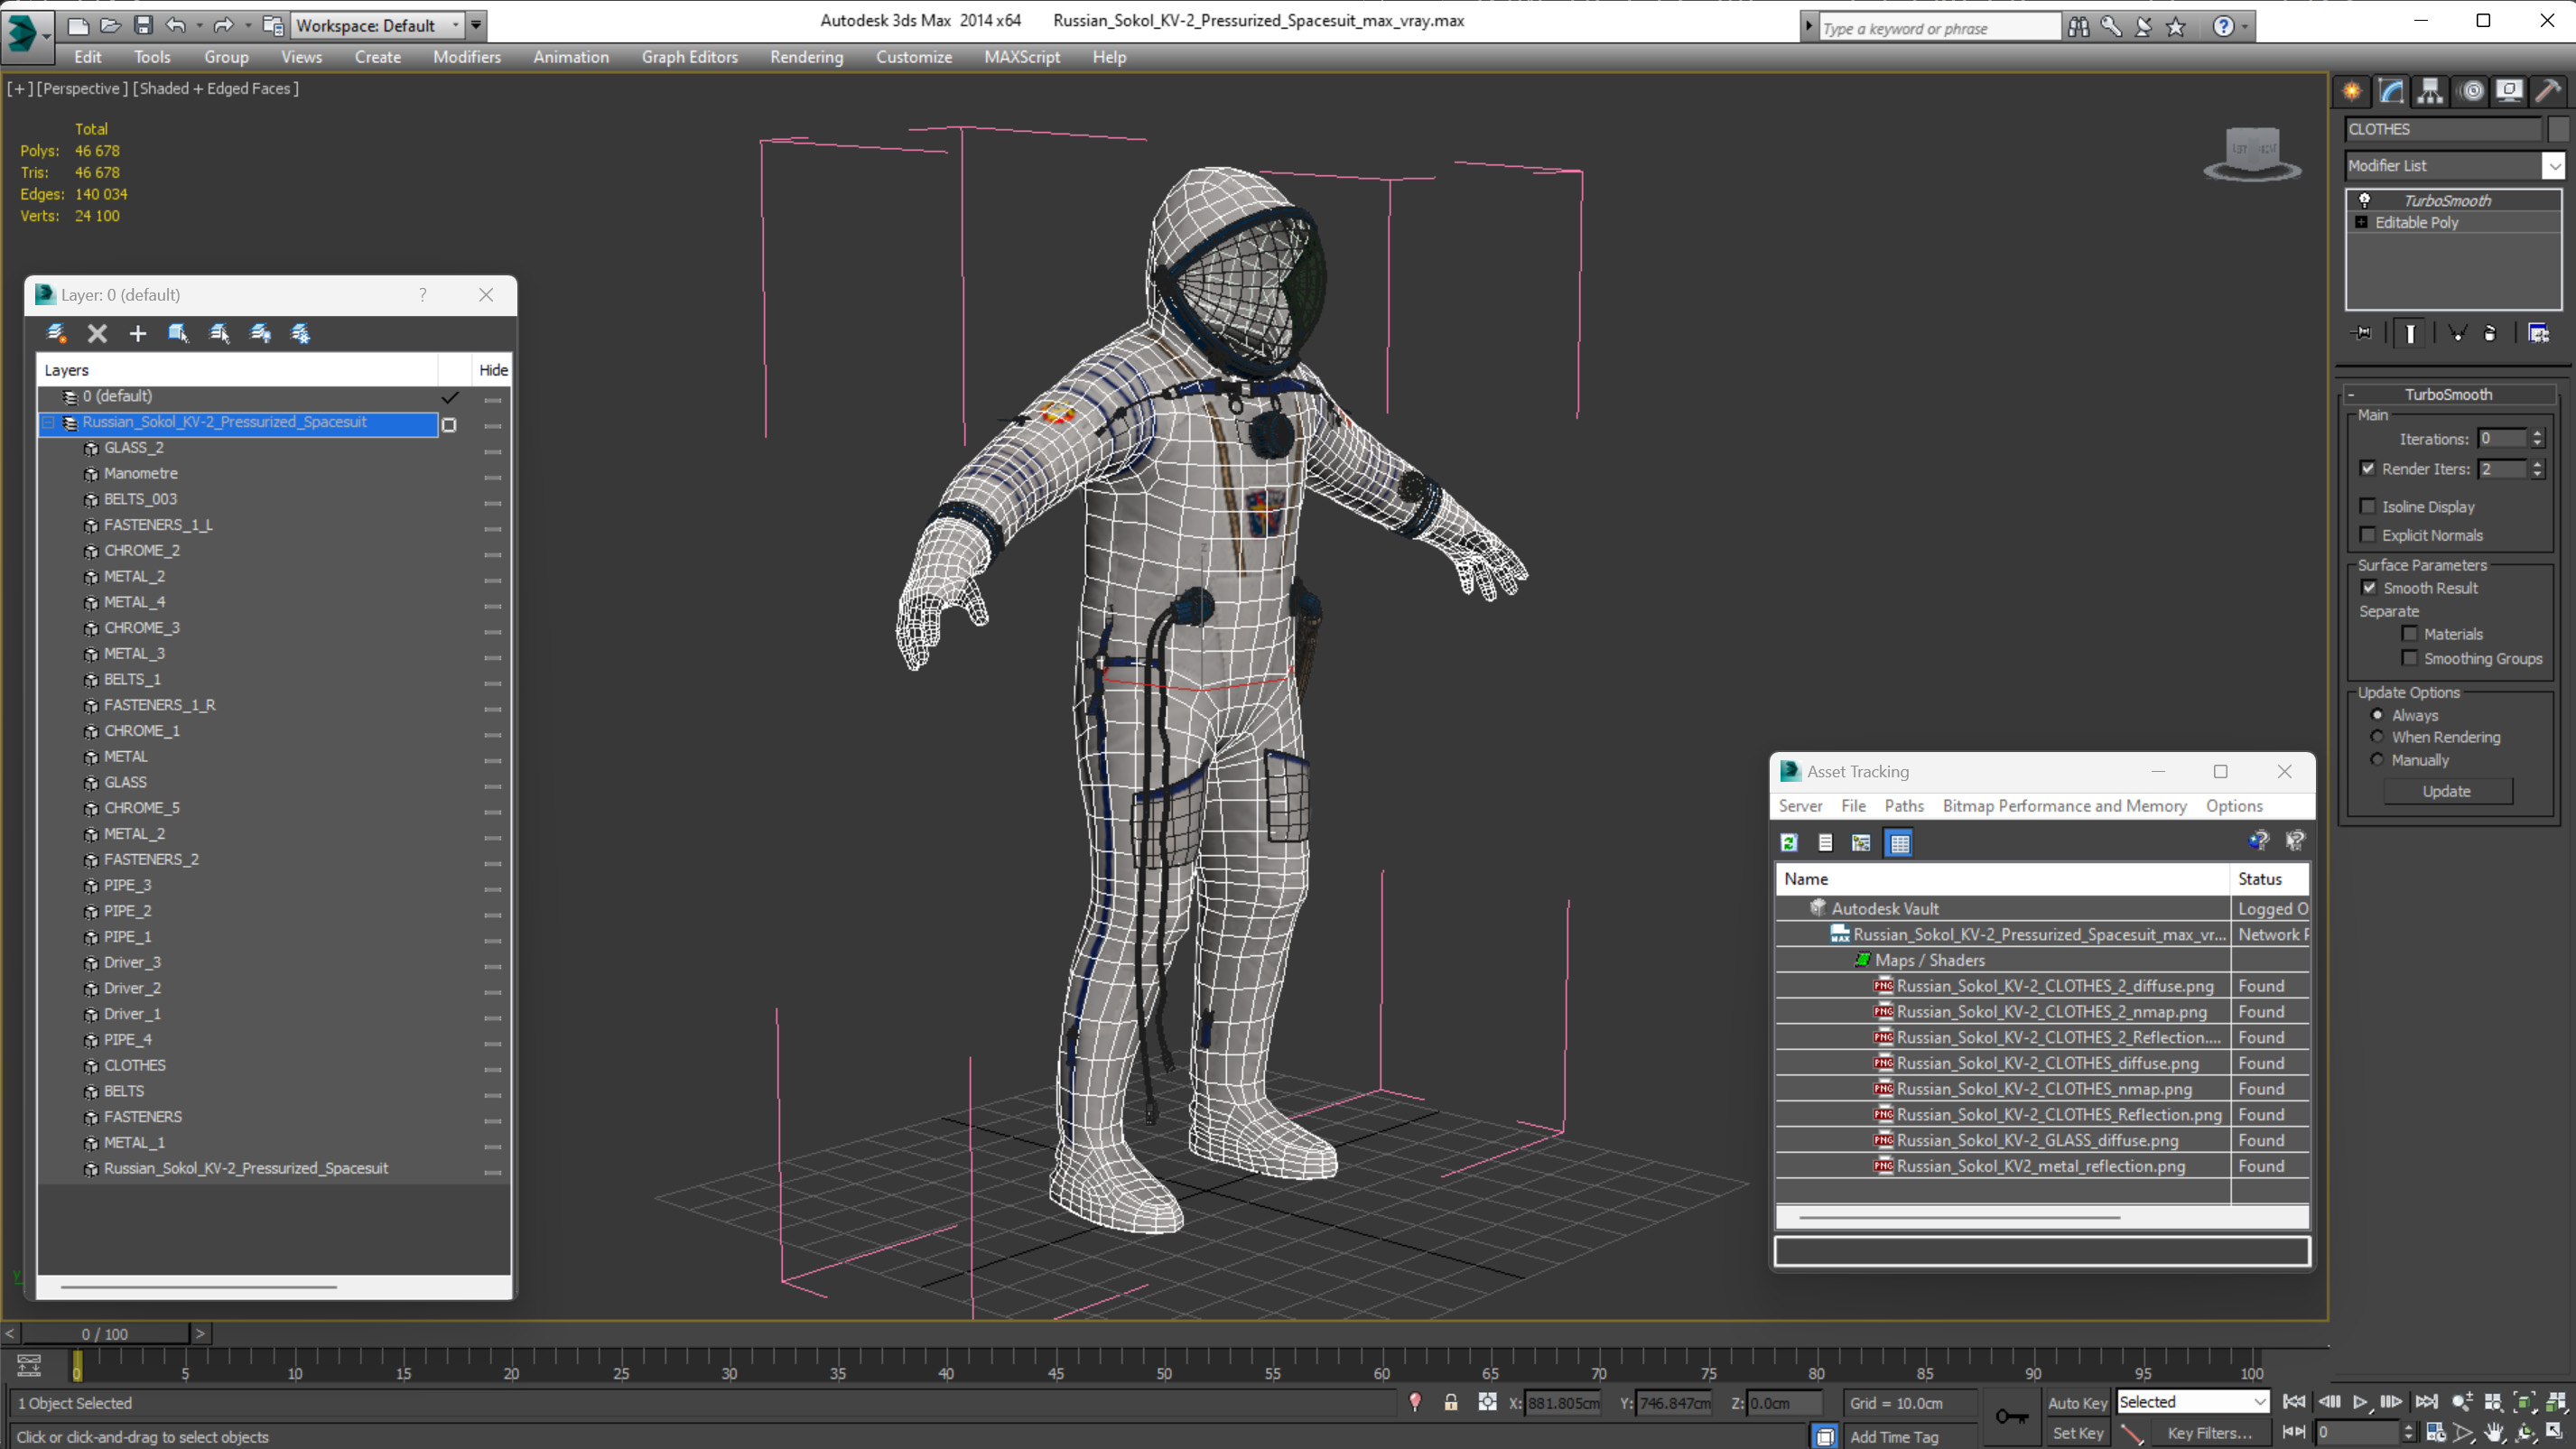Enable Separate by Materials checkbox
Viewport: 2576px width, 1449px height.
point(2410,633)
